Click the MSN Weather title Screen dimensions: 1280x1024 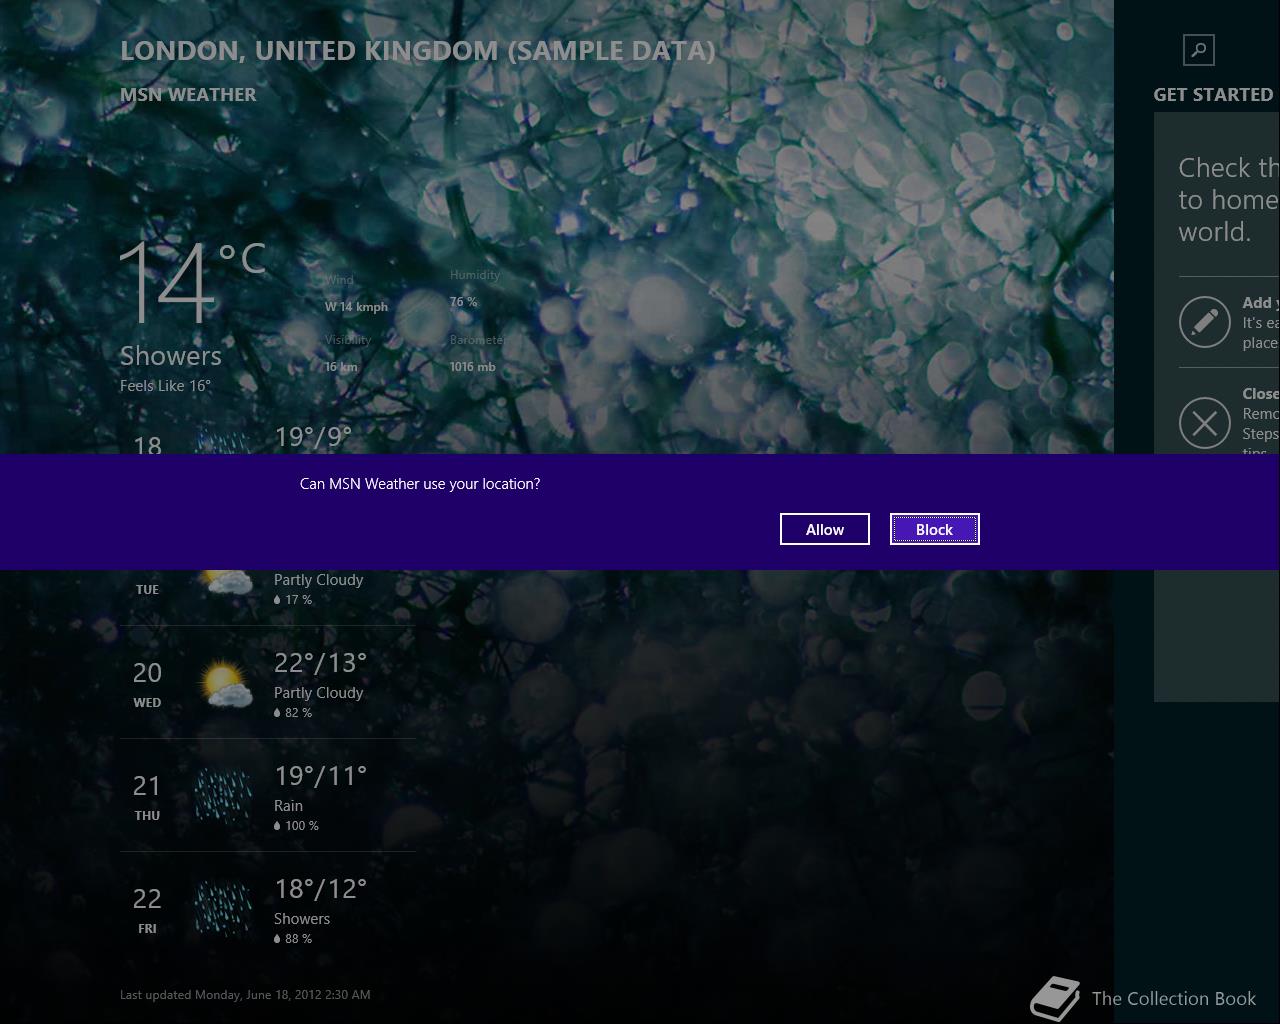click(x=188, y=95)
